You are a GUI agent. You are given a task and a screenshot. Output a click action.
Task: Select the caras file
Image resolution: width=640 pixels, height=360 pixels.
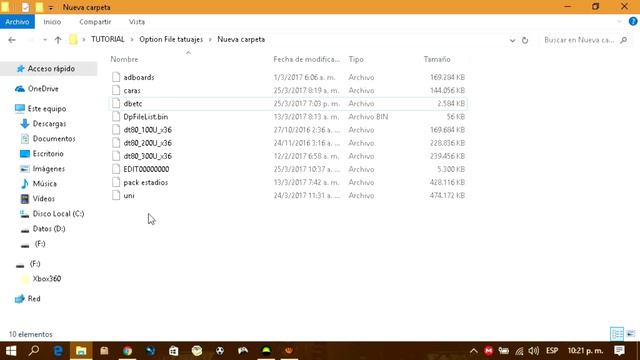tap(288, 90)
